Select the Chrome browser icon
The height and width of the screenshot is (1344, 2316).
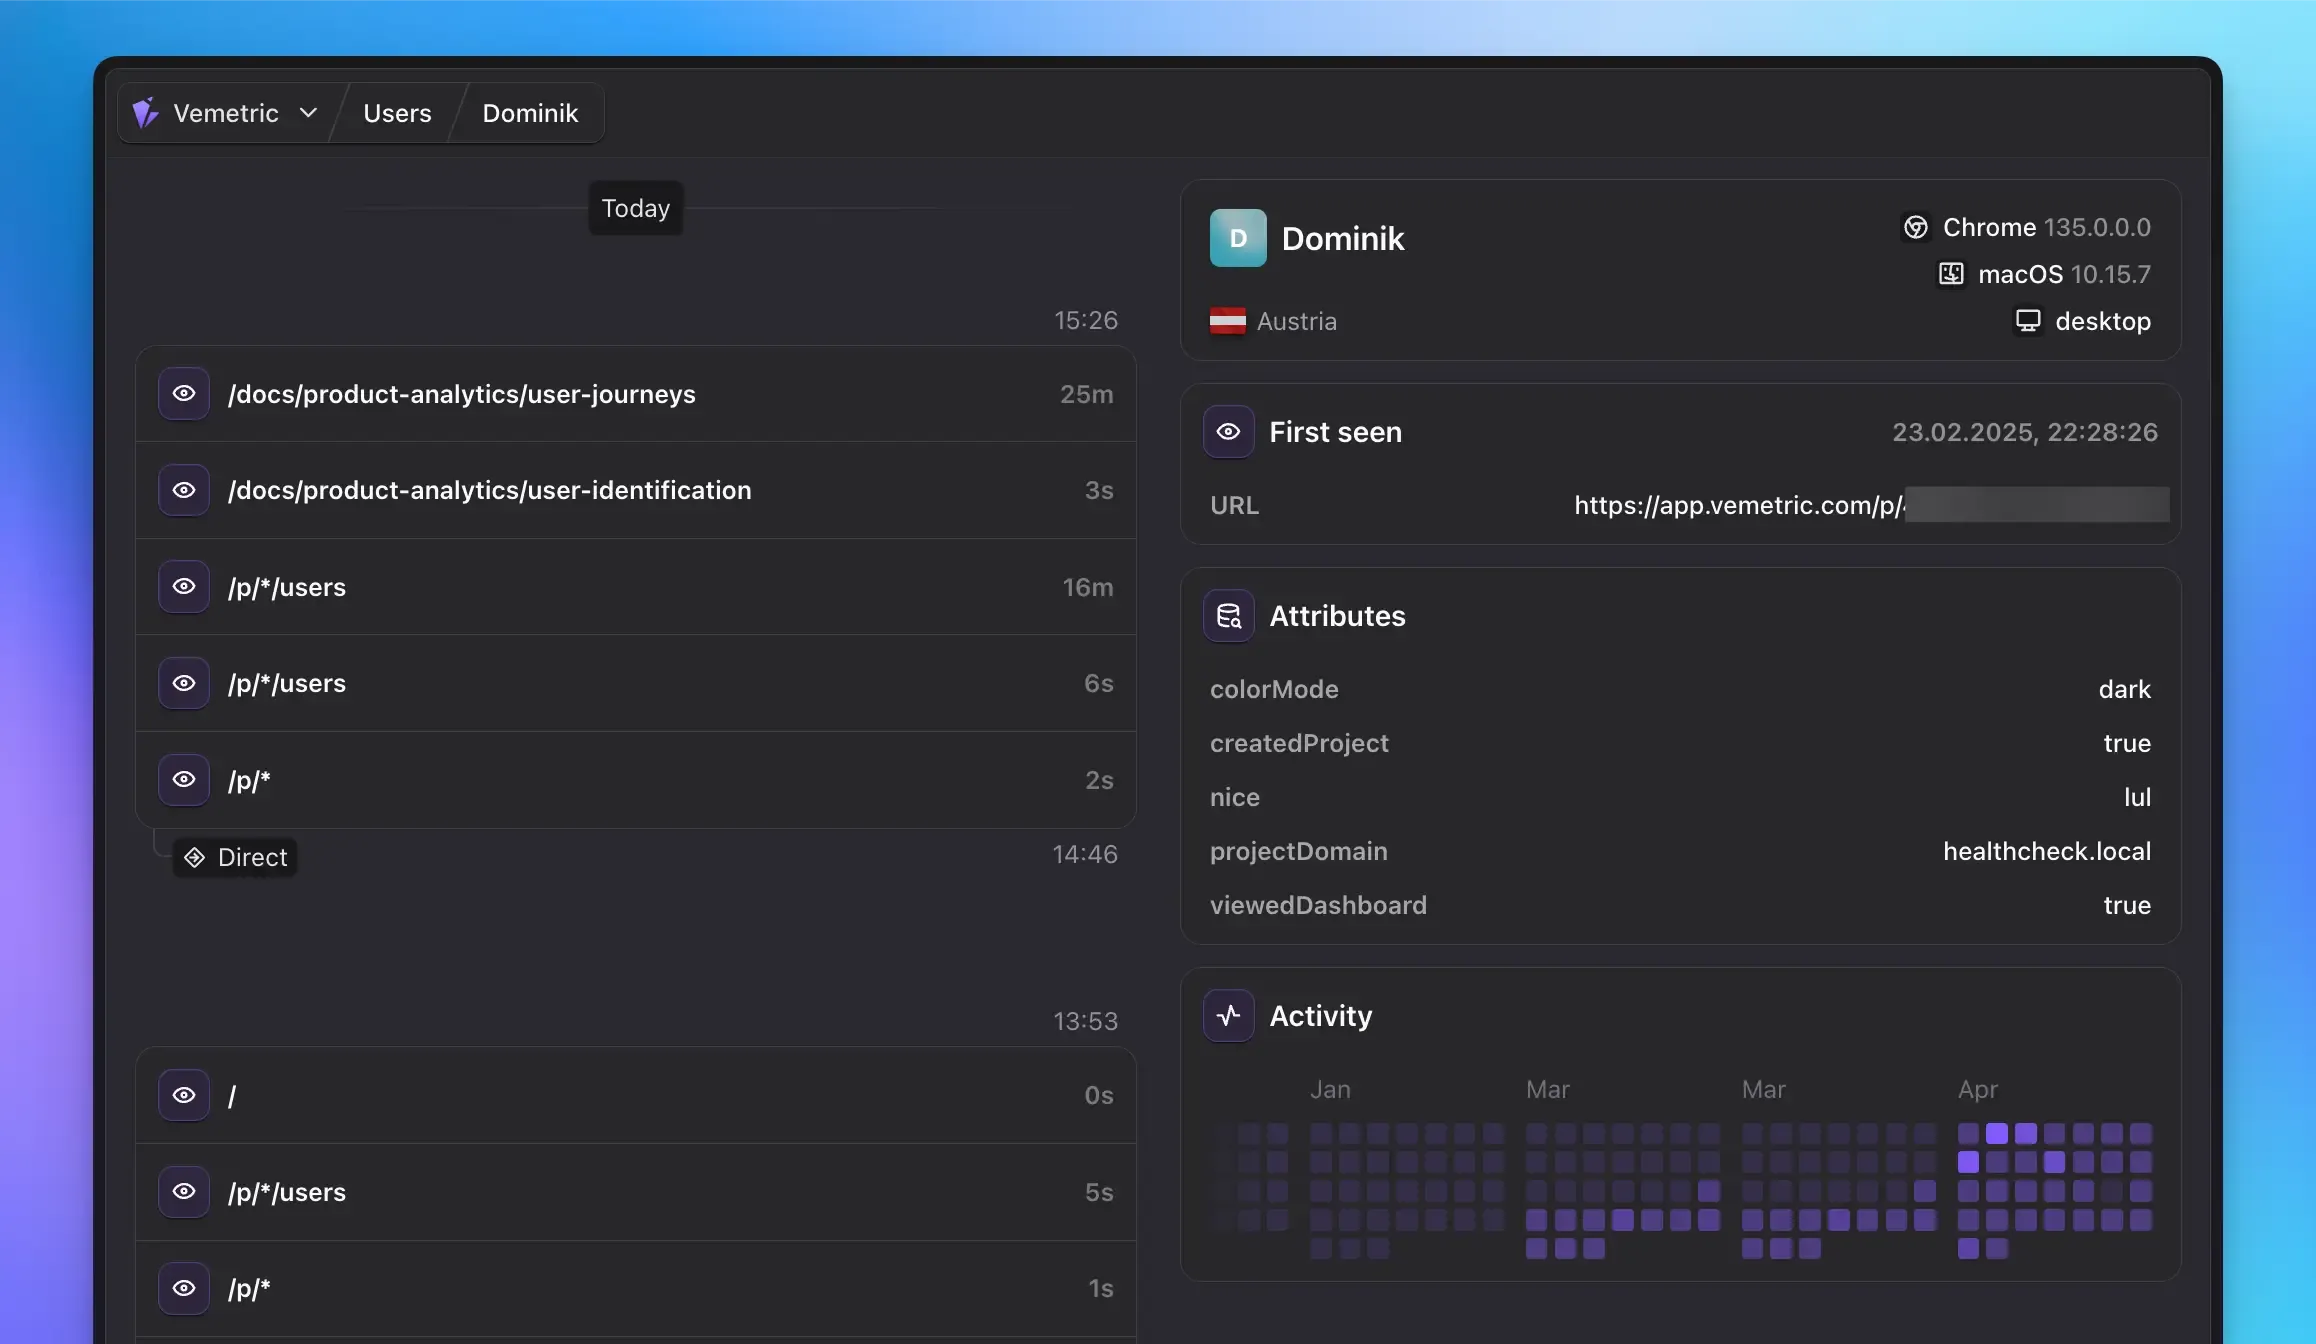pyautogui.click(x=1916, y=227)
